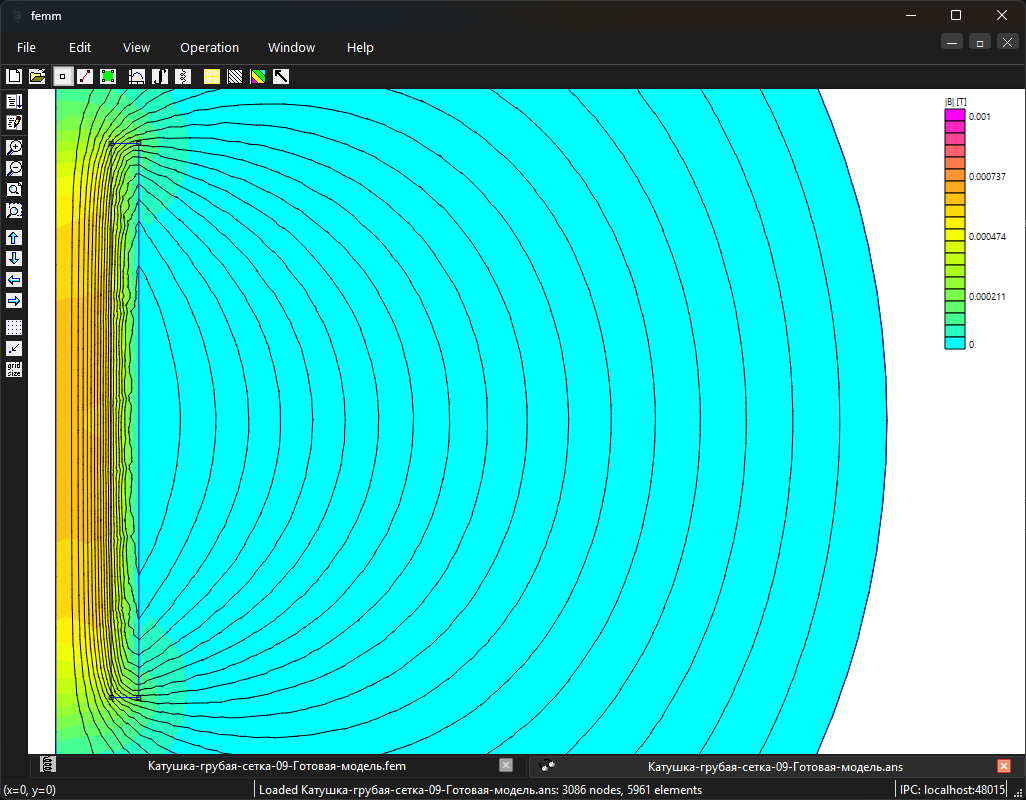This screenshot has width=1026, height=800.
Task: Switch to the .fem document tab
Action: (277, 766)
